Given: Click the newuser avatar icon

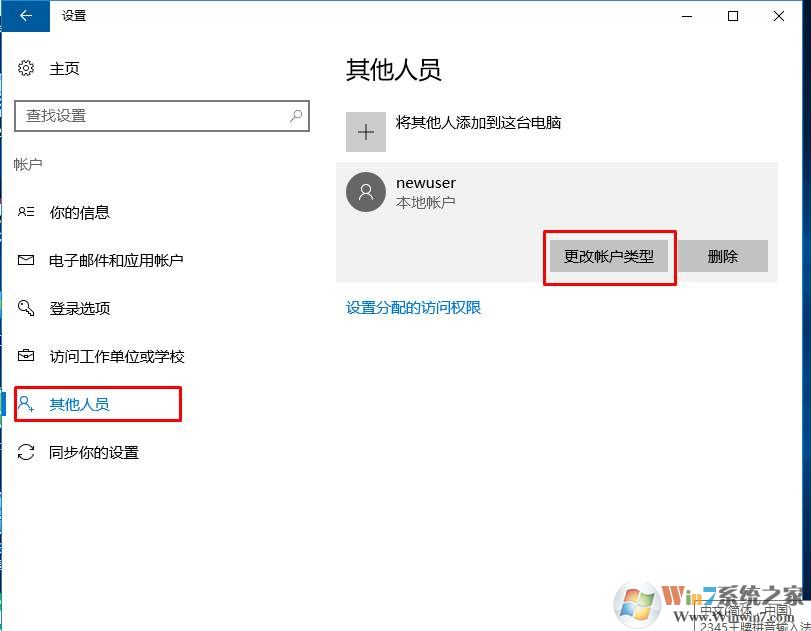Looking at the screenshot, I should [366, 192].
